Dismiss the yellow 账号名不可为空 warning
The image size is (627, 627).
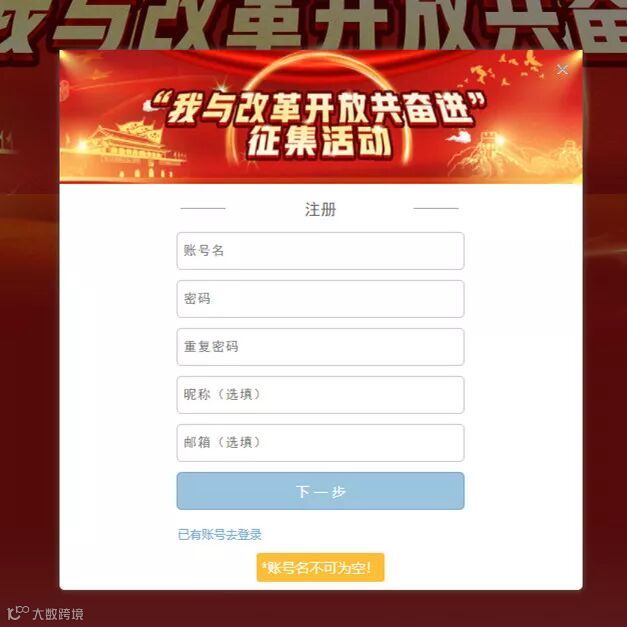tap(320, 567)
